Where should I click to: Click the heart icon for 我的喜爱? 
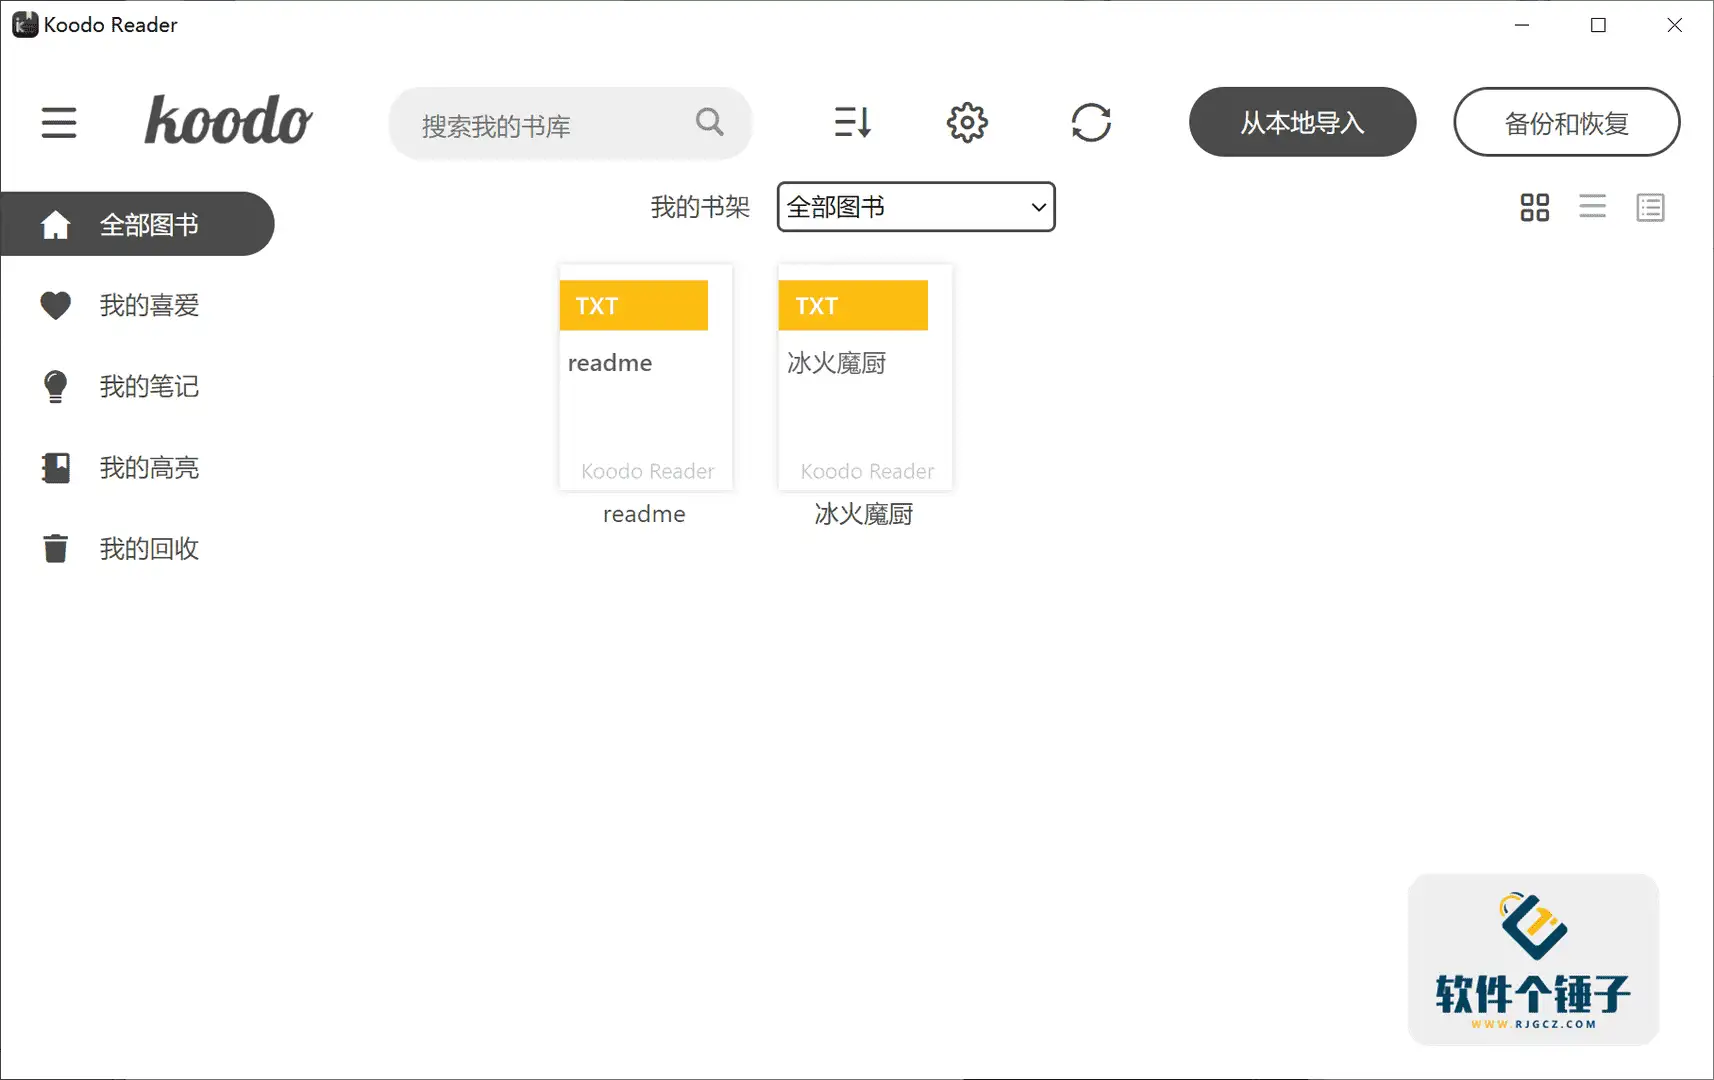pos(56,305)
